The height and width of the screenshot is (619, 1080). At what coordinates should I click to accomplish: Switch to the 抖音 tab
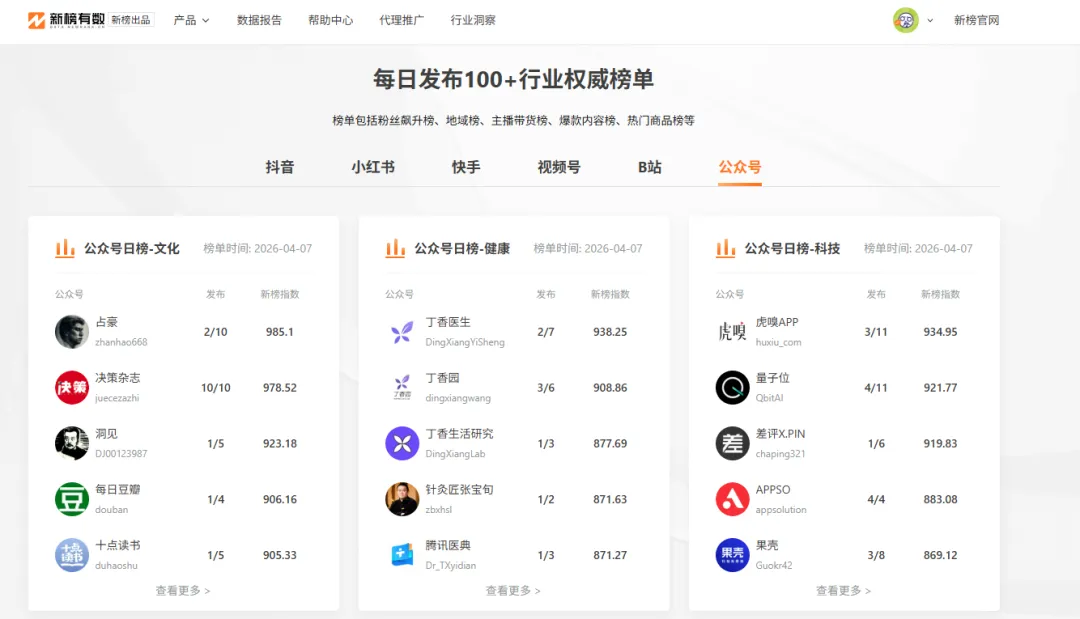coord(280,167)
